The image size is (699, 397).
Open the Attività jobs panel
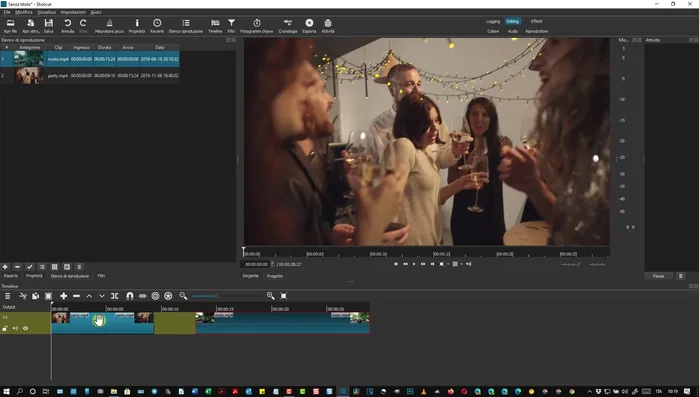328,26
